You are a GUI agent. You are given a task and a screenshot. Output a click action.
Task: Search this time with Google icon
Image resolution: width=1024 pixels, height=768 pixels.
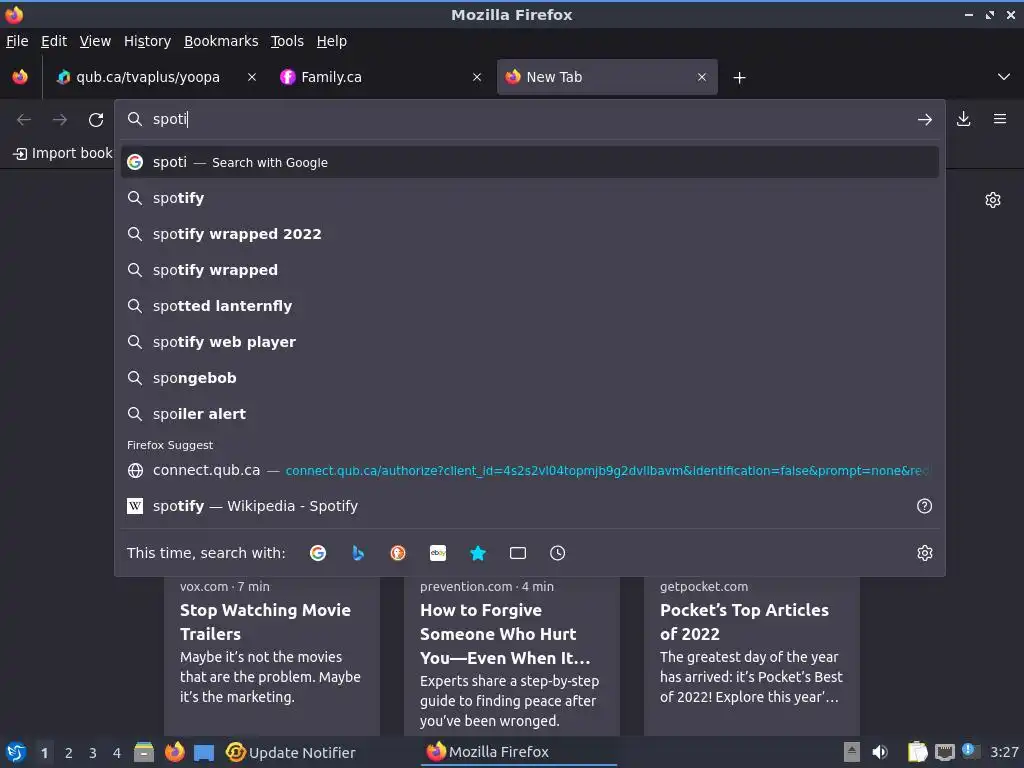[x=318, y=553]
